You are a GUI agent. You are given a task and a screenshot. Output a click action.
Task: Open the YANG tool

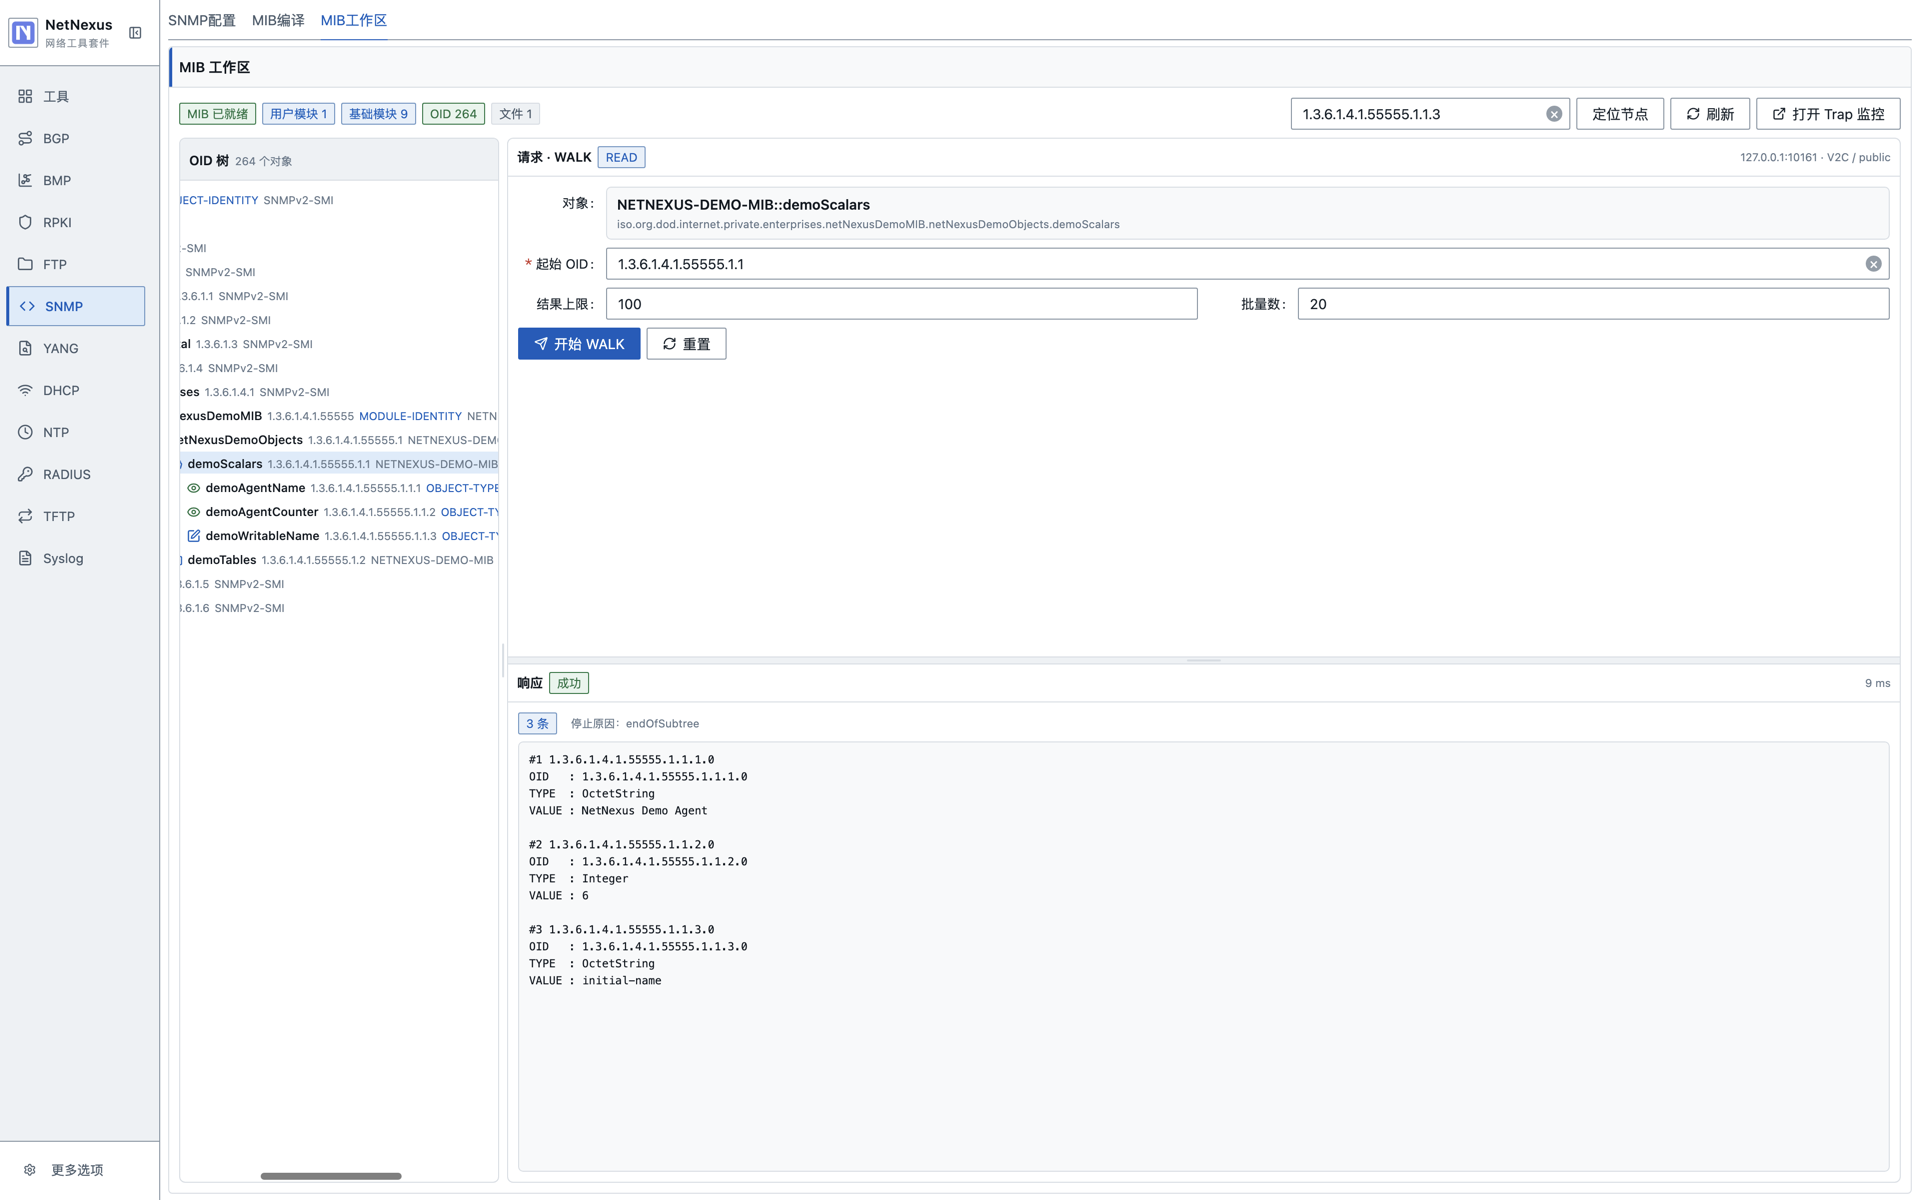75,348
